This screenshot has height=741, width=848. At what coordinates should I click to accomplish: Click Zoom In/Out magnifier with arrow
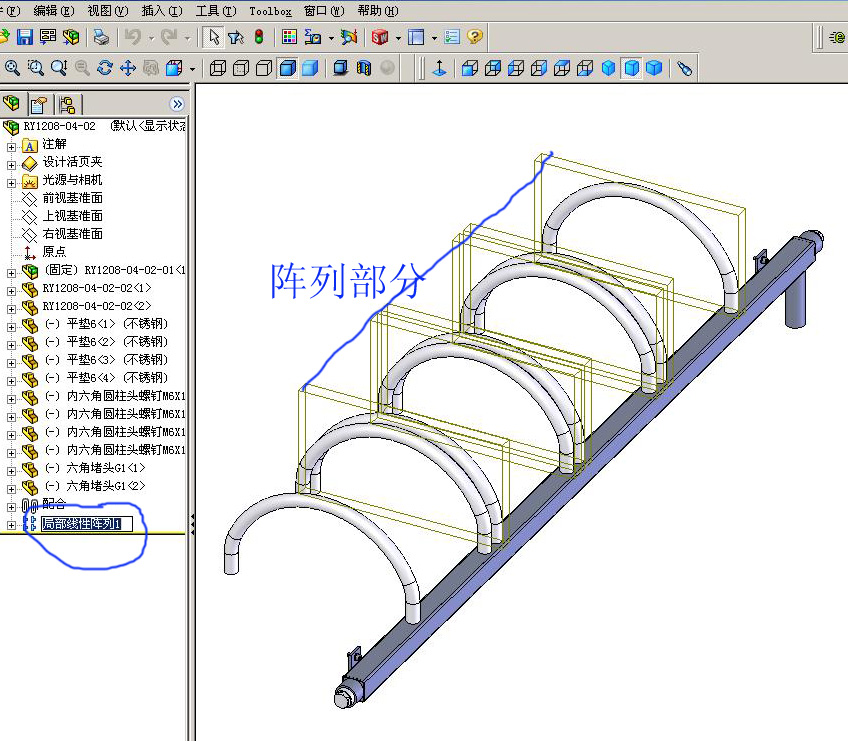pyautogui.click(x=59, y=68)
